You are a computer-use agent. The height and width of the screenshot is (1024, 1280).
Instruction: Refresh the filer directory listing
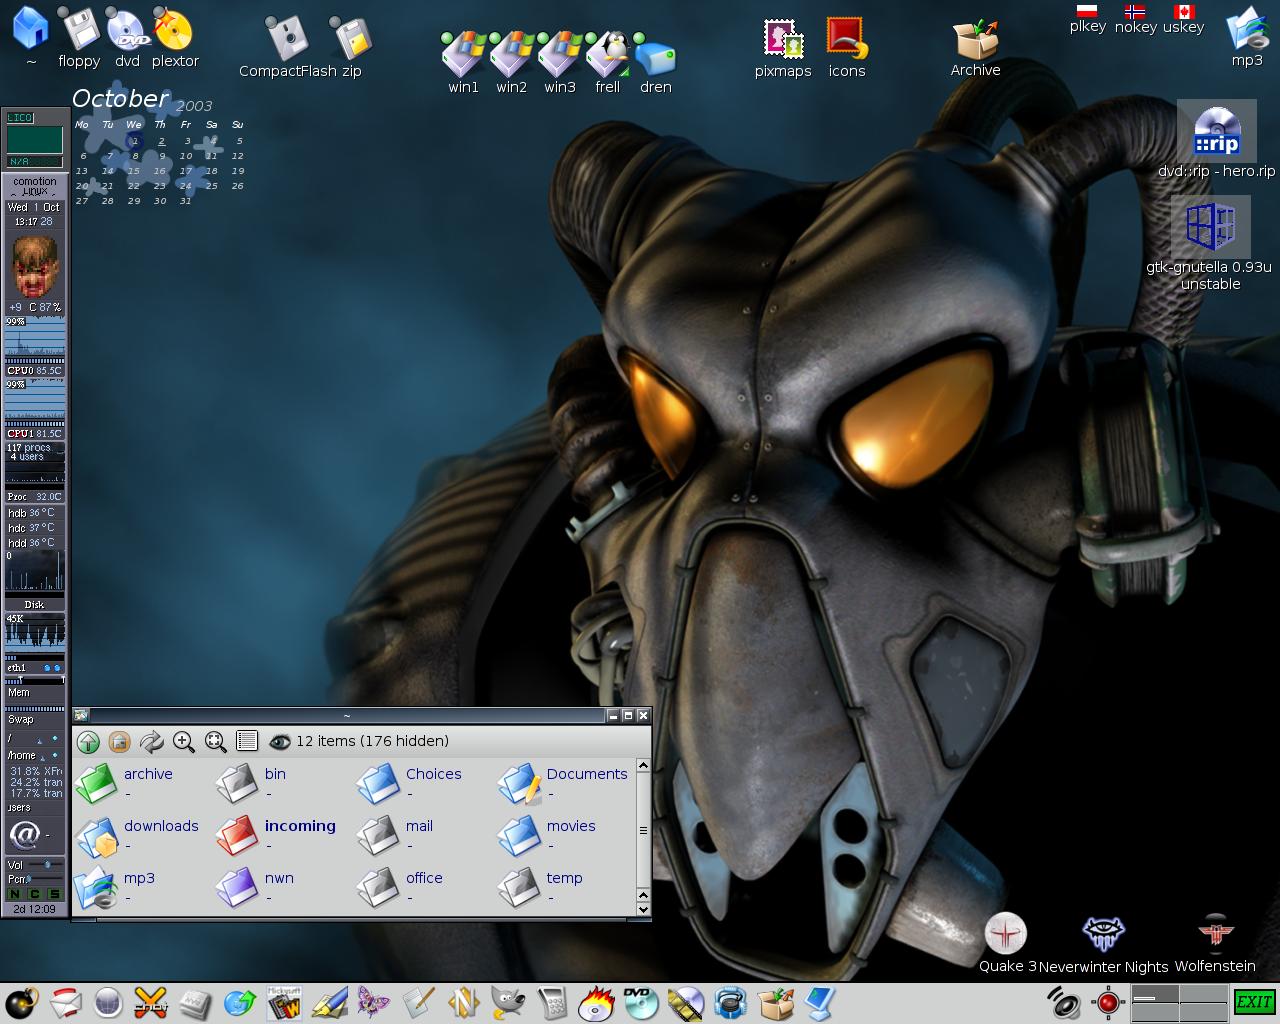pos(151,741)
